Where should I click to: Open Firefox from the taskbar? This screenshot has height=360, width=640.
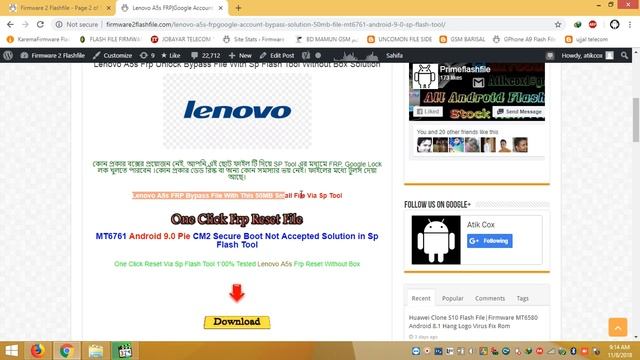38,351
